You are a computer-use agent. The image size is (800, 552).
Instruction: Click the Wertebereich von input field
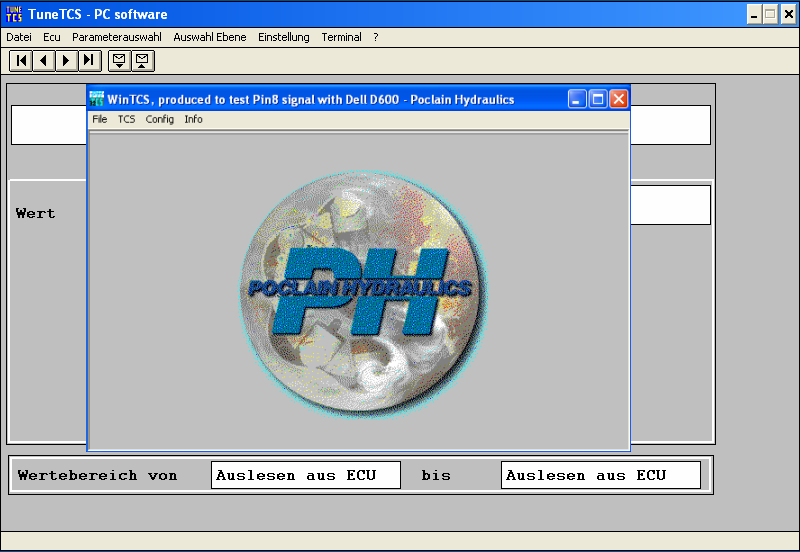tap(306, 475)
